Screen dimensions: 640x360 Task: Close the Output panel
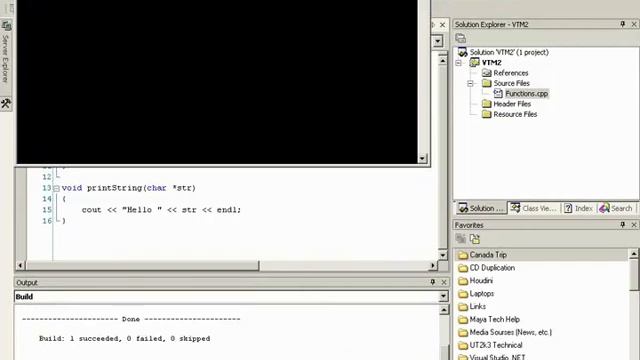pyautogui.click(x=444, y=282)
